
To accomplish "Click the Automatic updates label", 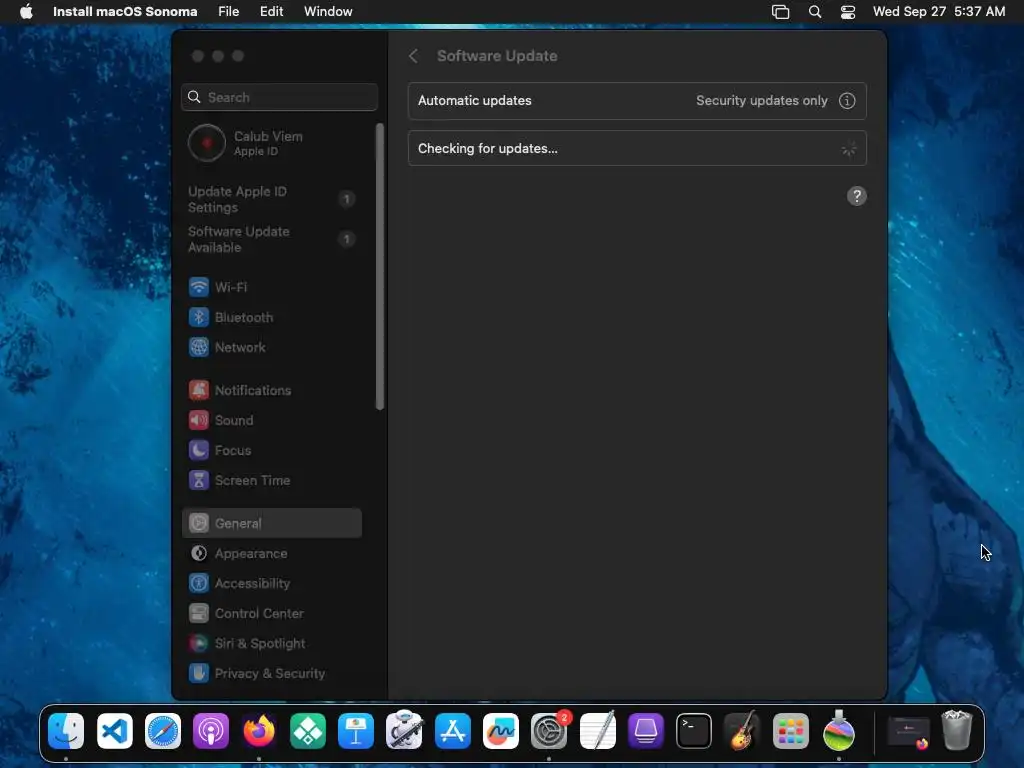I will tap(475, 101).
